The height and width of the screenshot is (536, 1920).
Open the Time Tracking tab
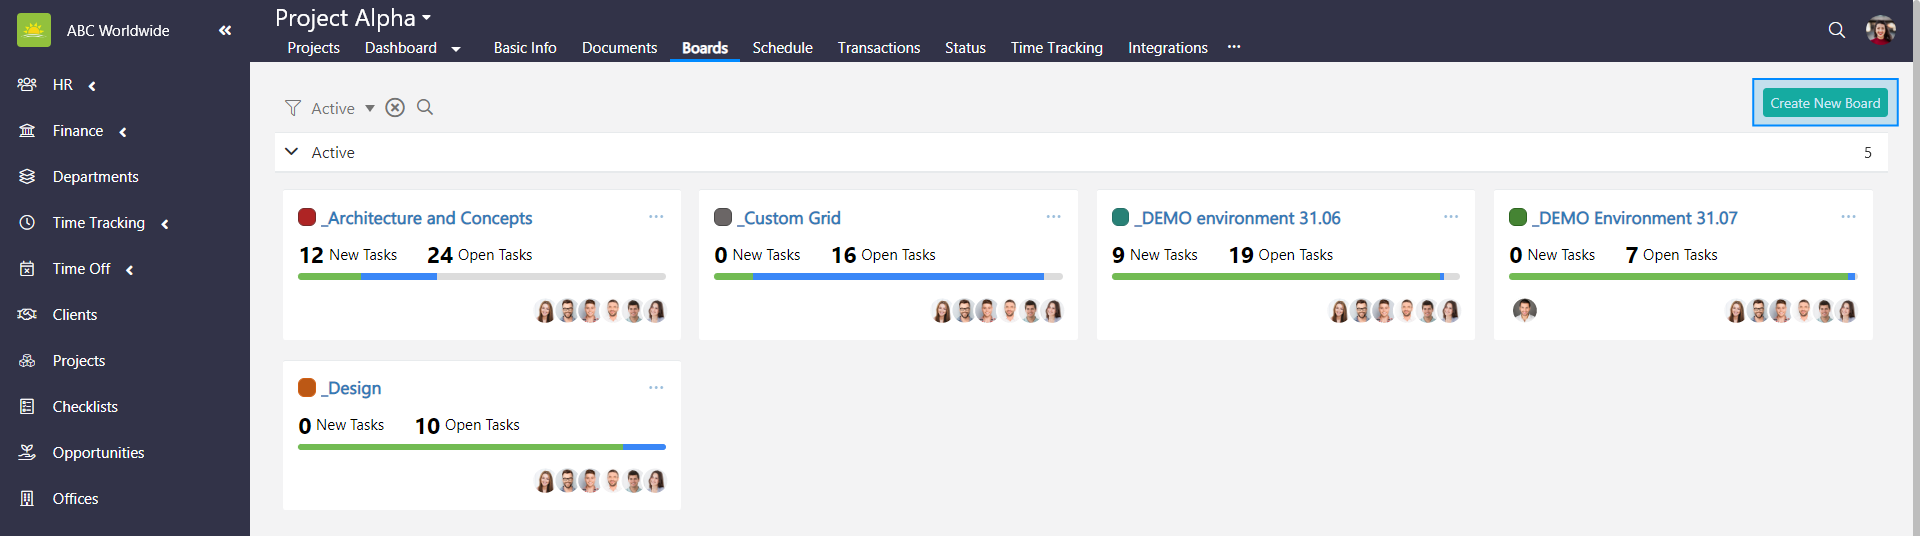pos(1056,48)
